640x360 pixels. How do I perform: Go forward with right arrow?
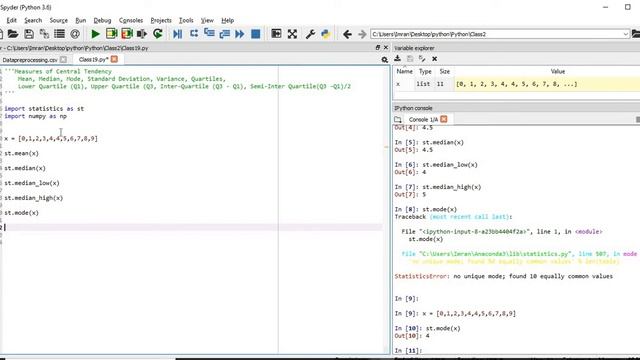point(362,34)
